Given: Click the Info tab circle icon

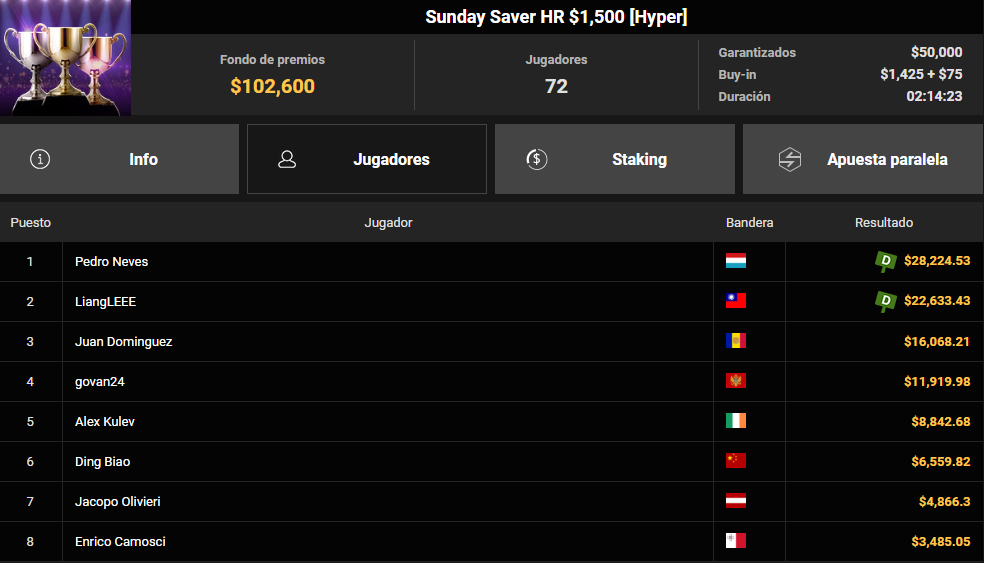Looking at the screenshot, I should [40, 159].
